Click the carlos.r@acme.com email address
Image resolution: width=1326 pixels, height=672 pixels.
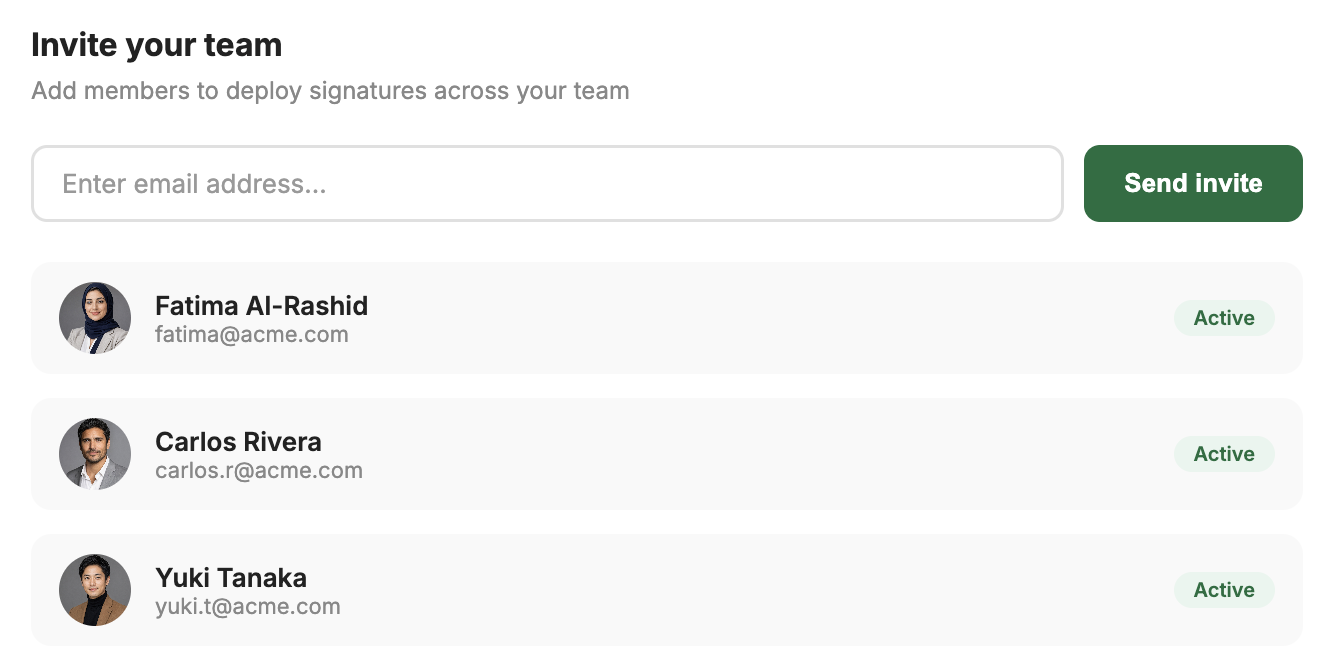pos(259,470)
